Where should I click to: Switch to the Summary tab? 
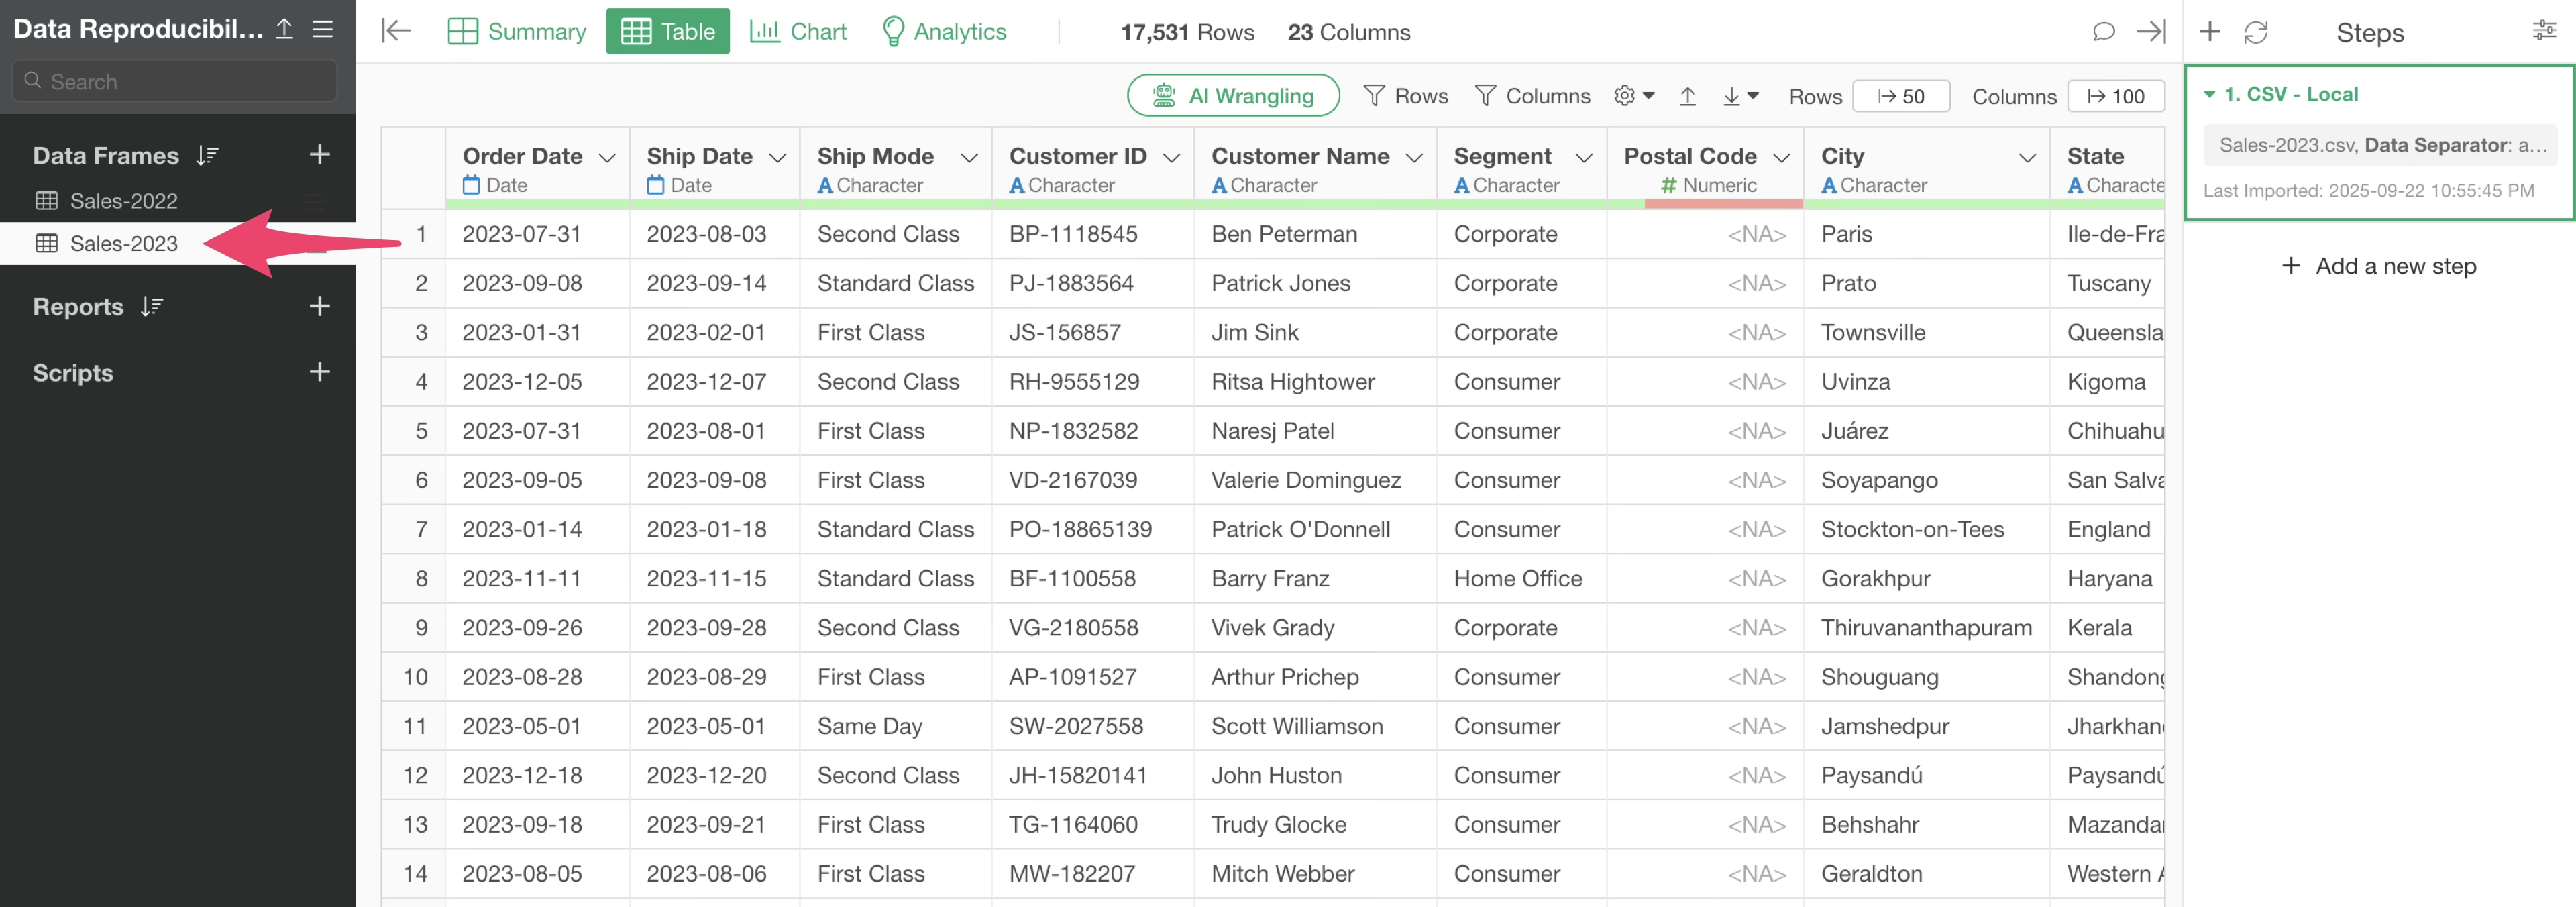(517, 31)
